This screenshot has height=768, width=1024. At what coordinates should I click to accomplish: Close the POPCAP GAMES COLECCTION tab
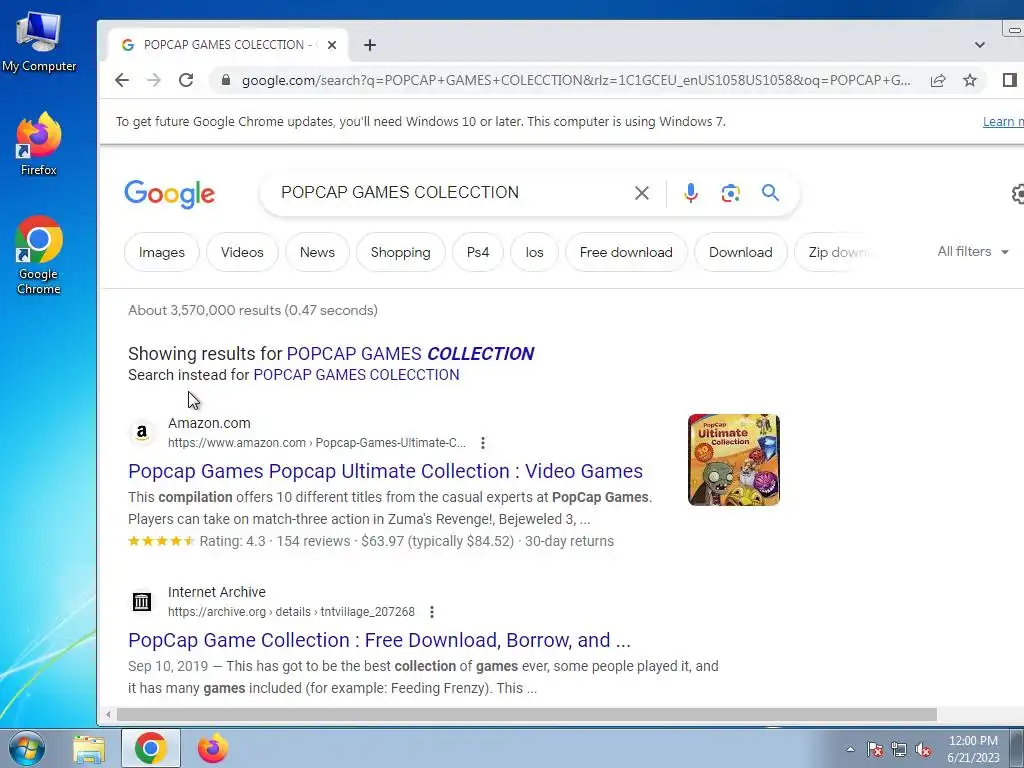tap(332, 45)
